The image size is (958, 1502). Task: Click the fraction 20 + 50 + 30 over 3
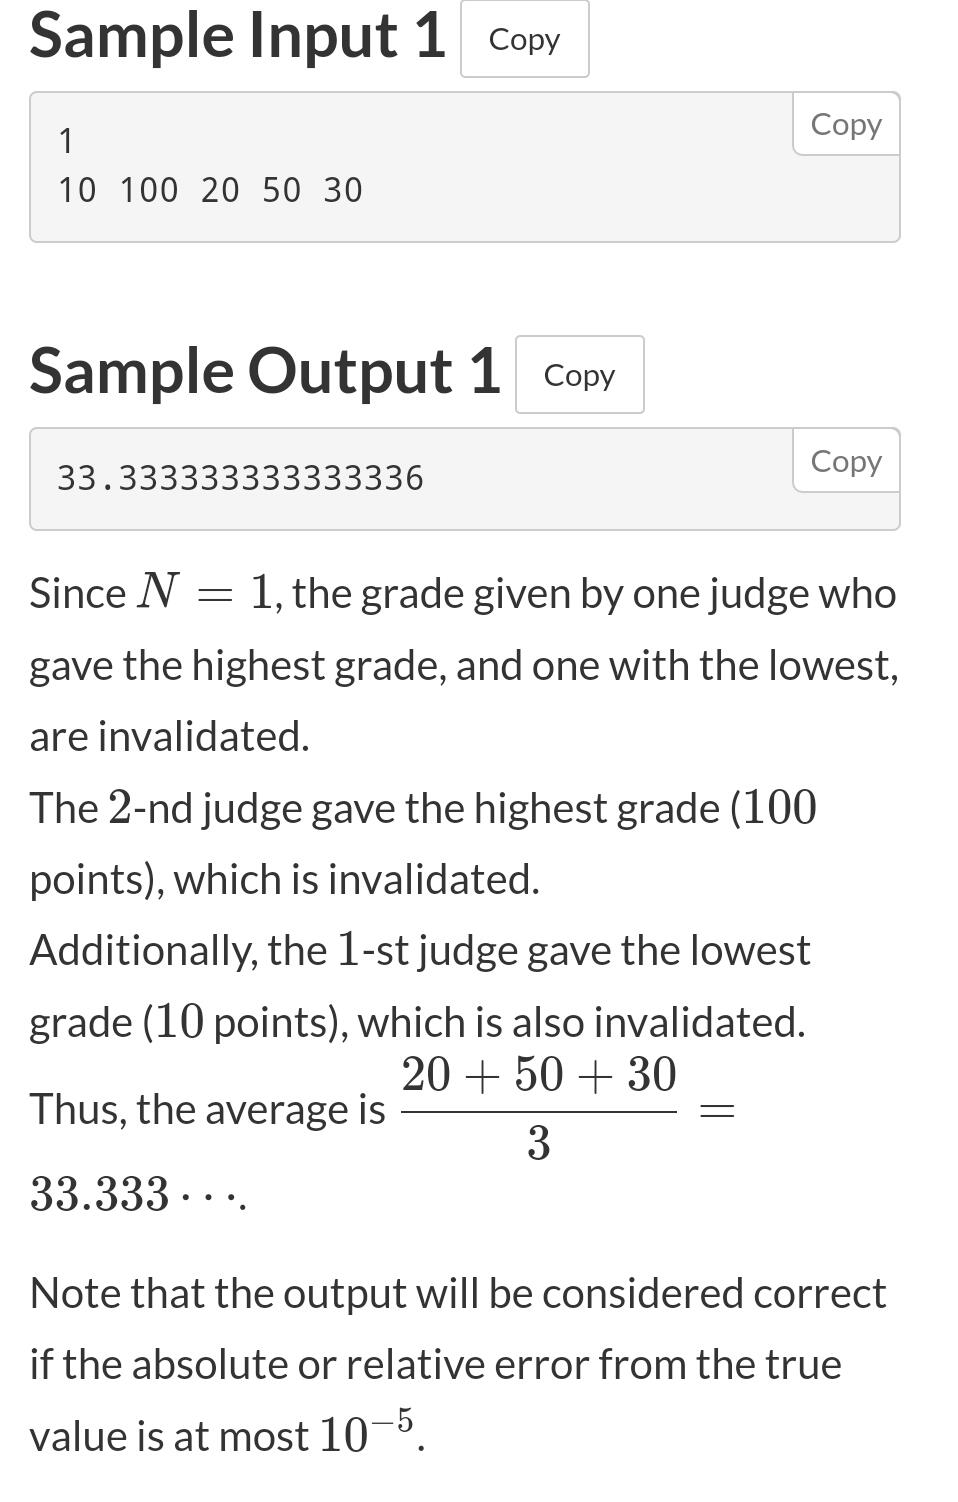coord(539,1108)
